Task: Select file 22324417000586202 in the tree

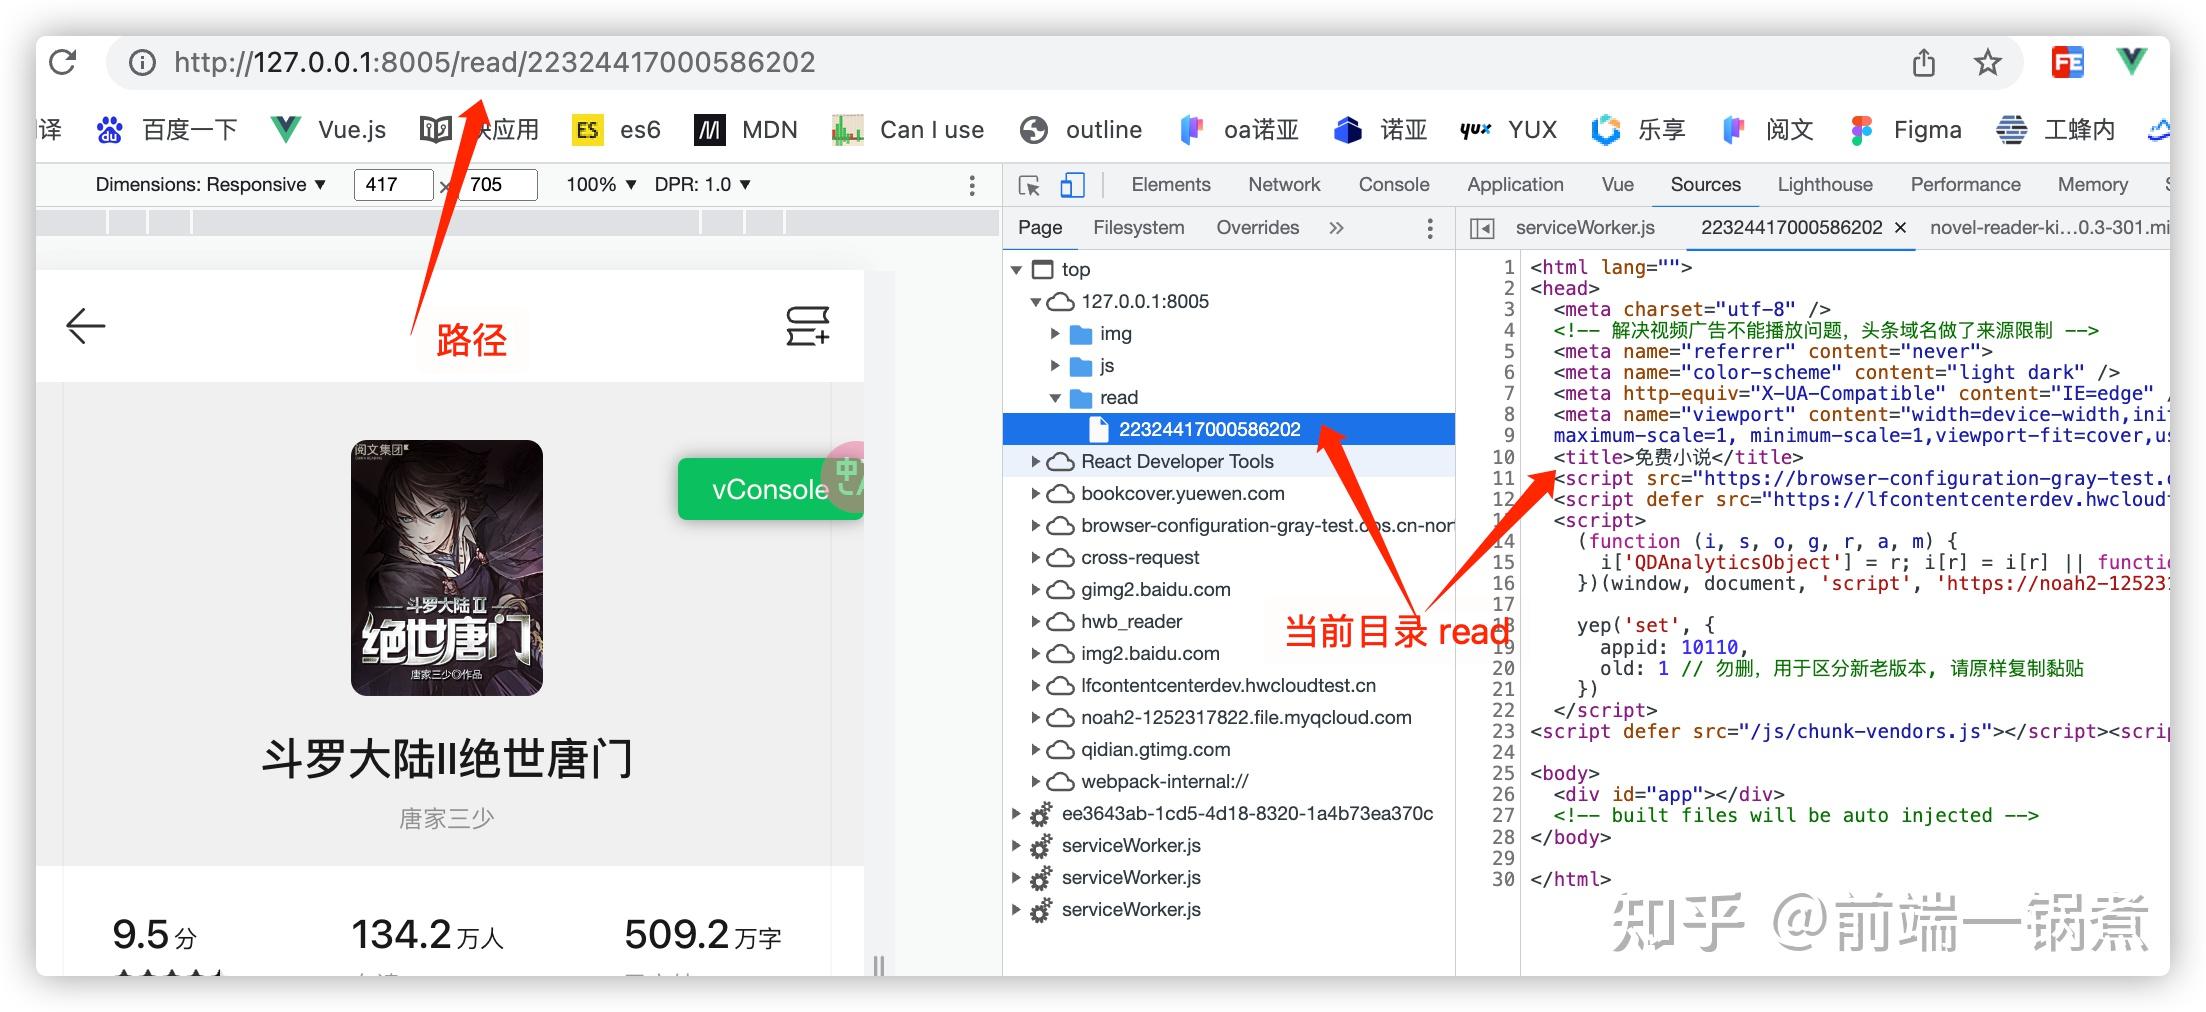Action: [x=1228, y=429]
